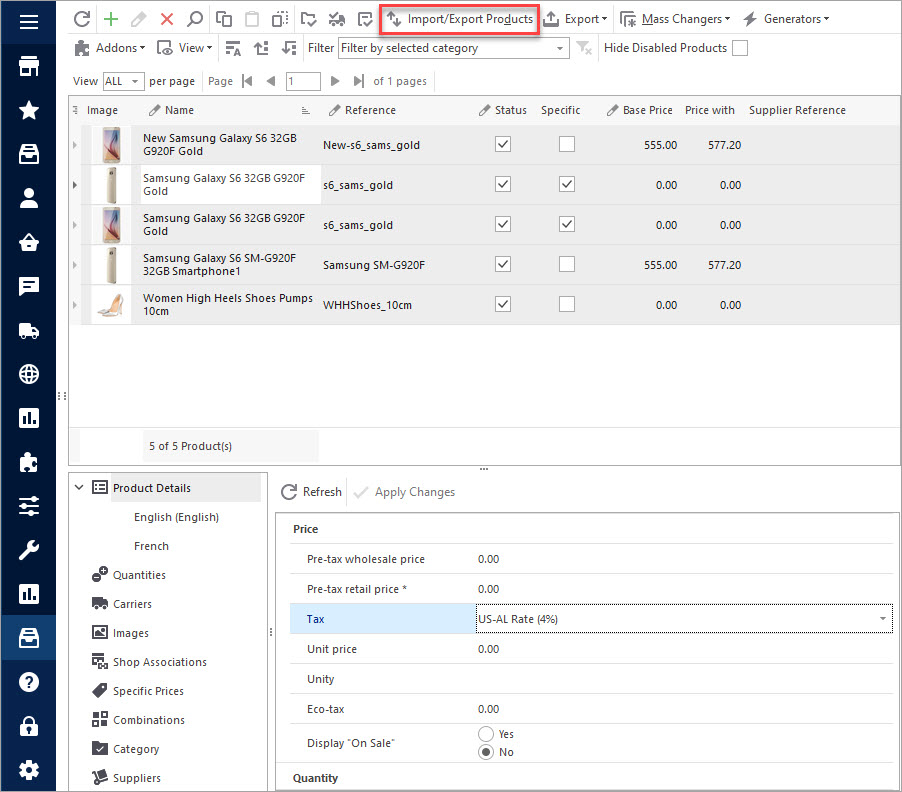Image resolution: width=902 pixels, height=792 pixels.
Task: Toggle Status checkbox for Samsung SM-G920F row
Action: [x=503, y=265]
